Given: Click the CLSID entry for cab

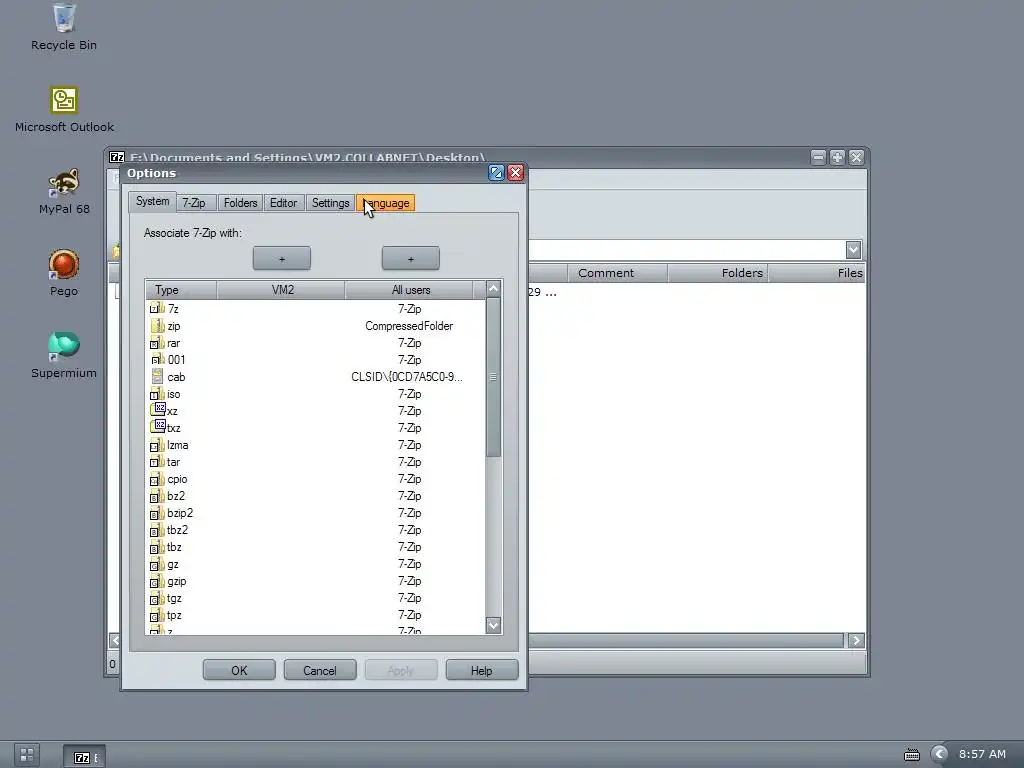Looking at the screenshot, I should point(407,377).
